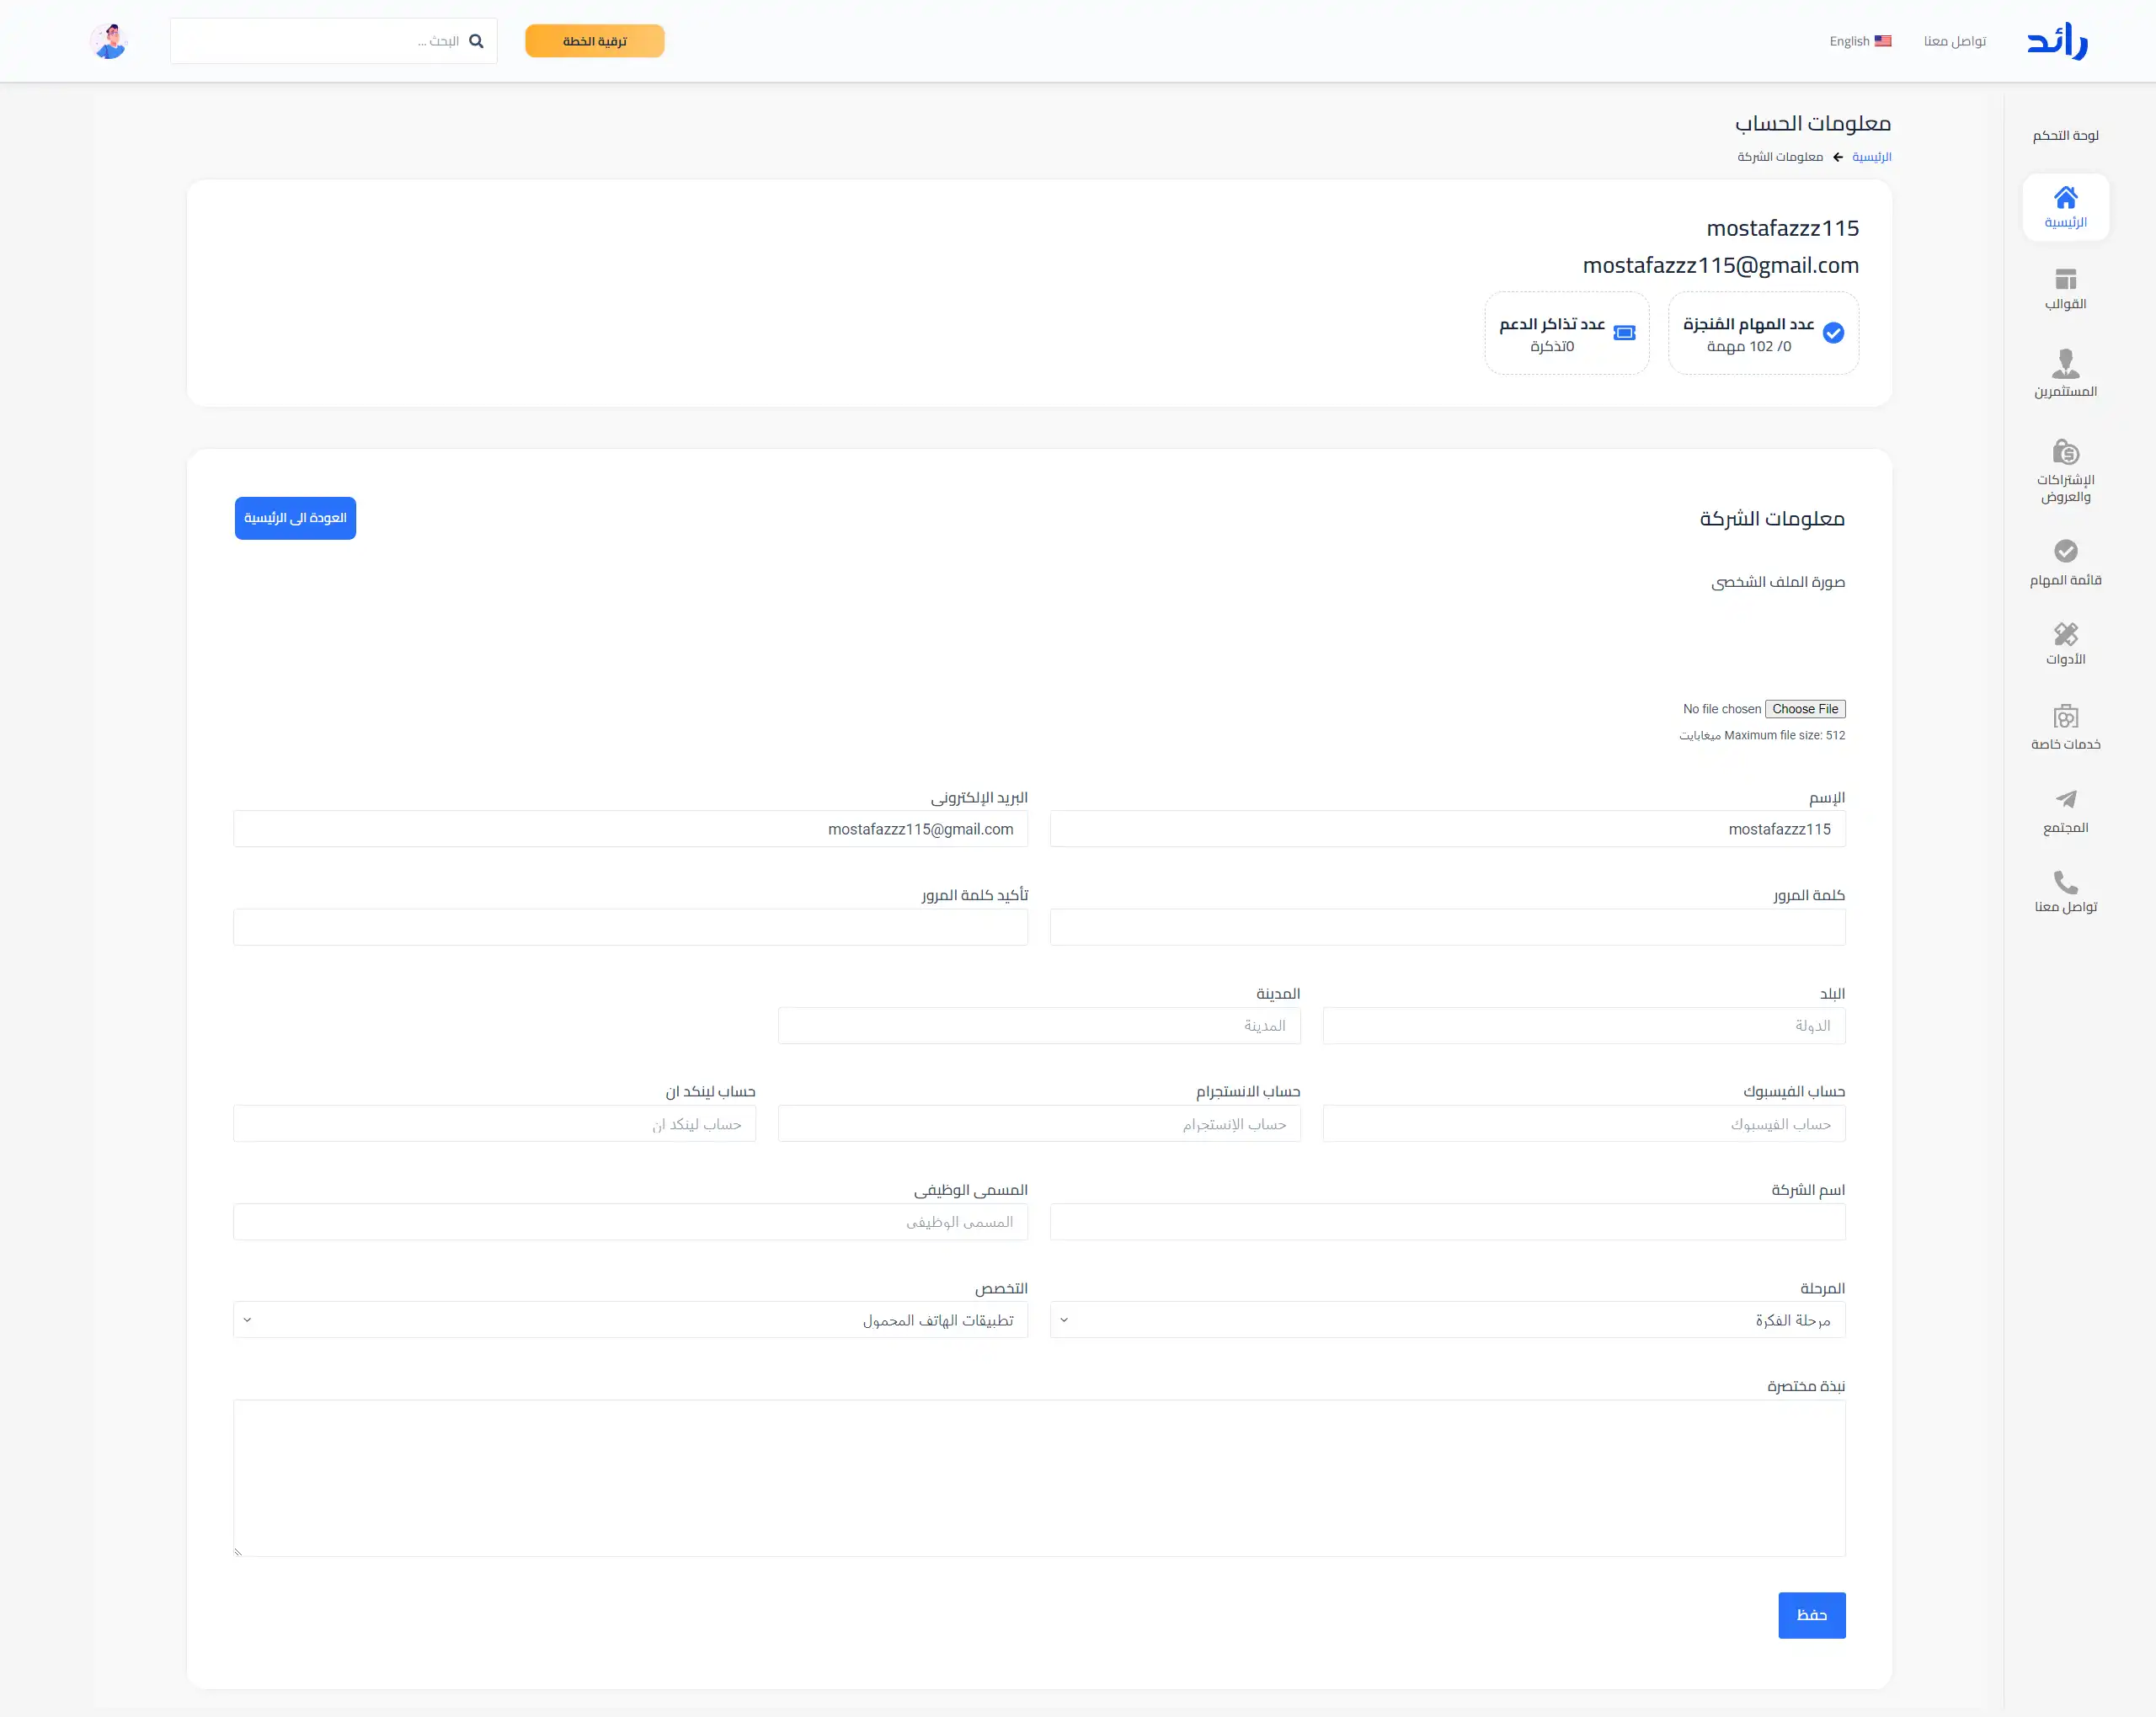Click the home (الرئيسية) breadcrumb link
2156x1717 pixels.
[x=1871, y=157]
